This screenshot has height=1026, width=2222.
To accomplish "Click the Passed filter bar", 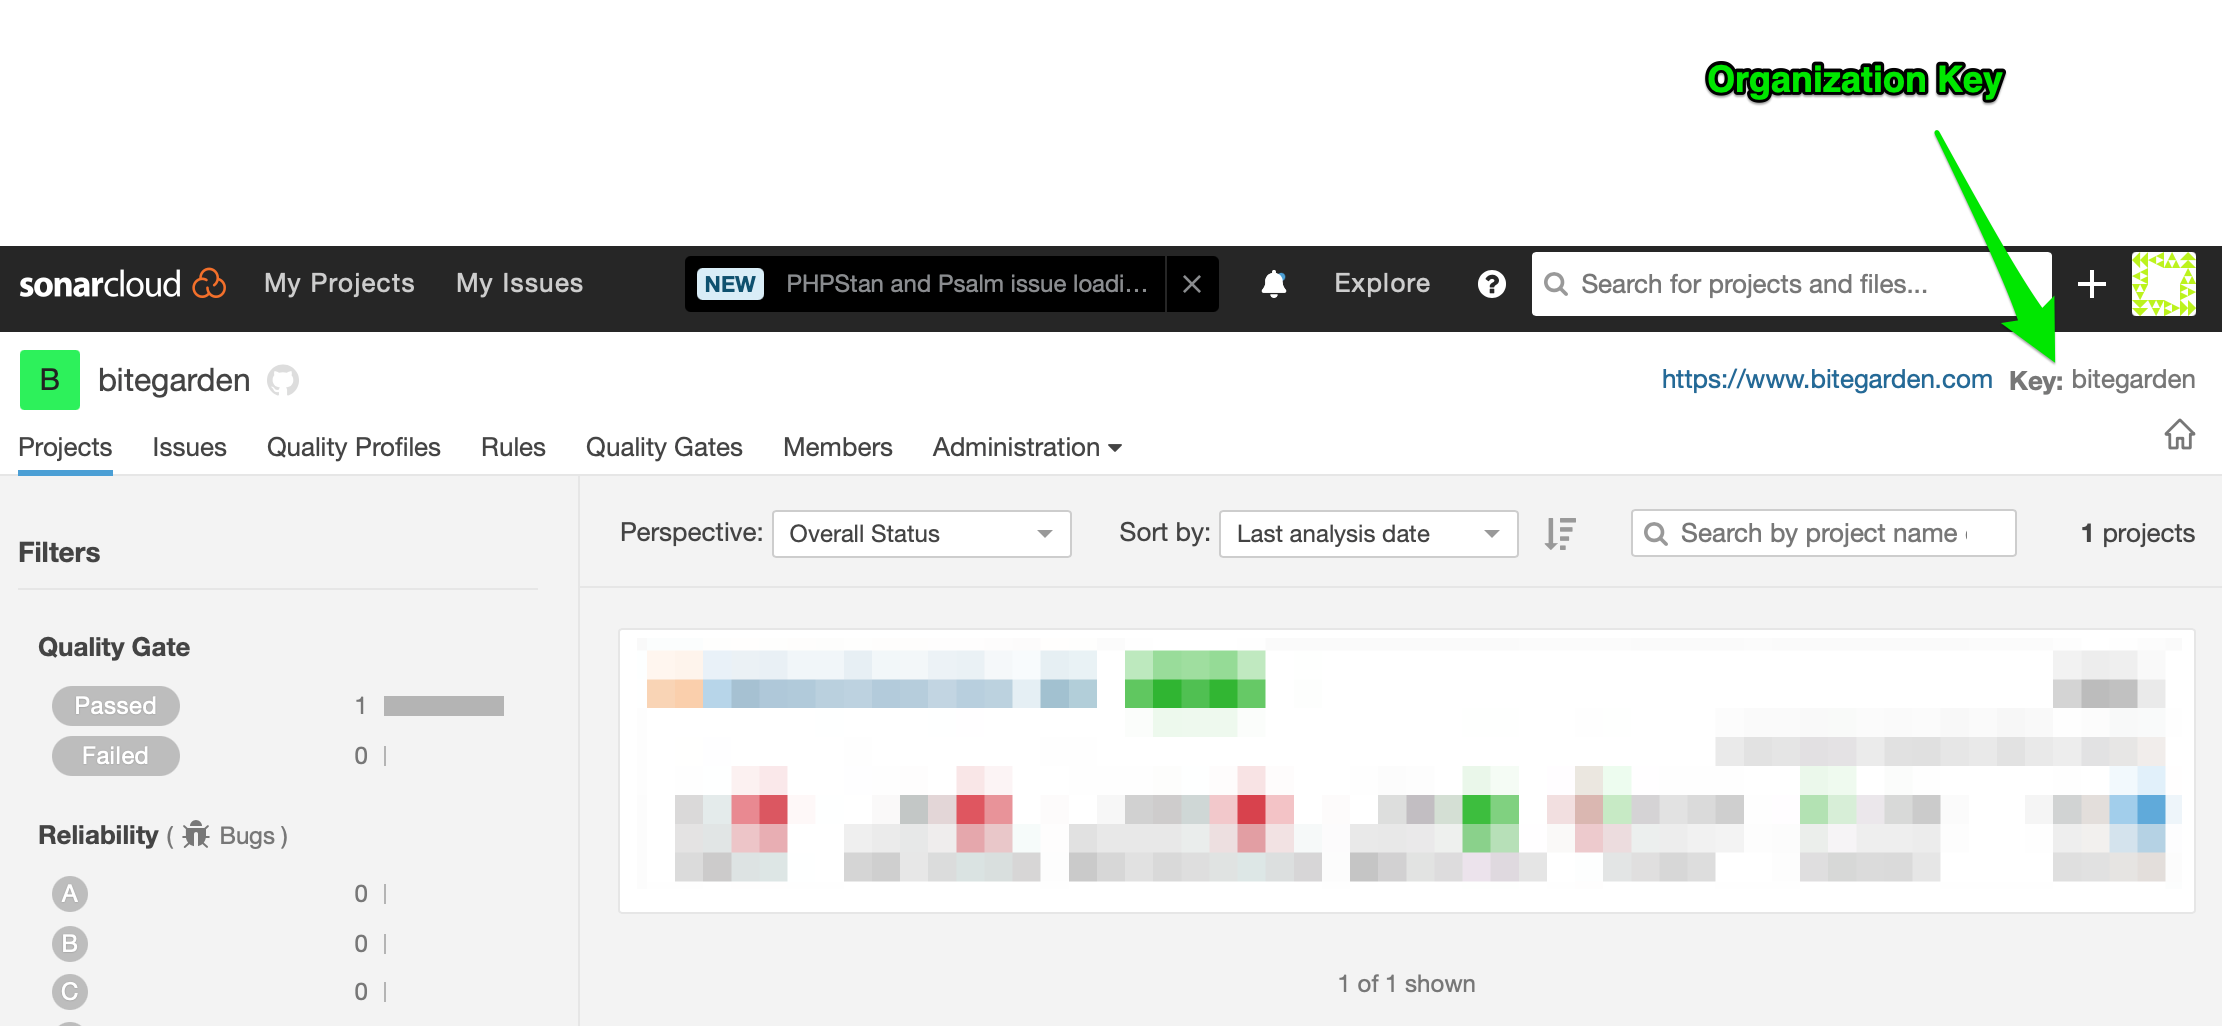I will pos(444,706).
